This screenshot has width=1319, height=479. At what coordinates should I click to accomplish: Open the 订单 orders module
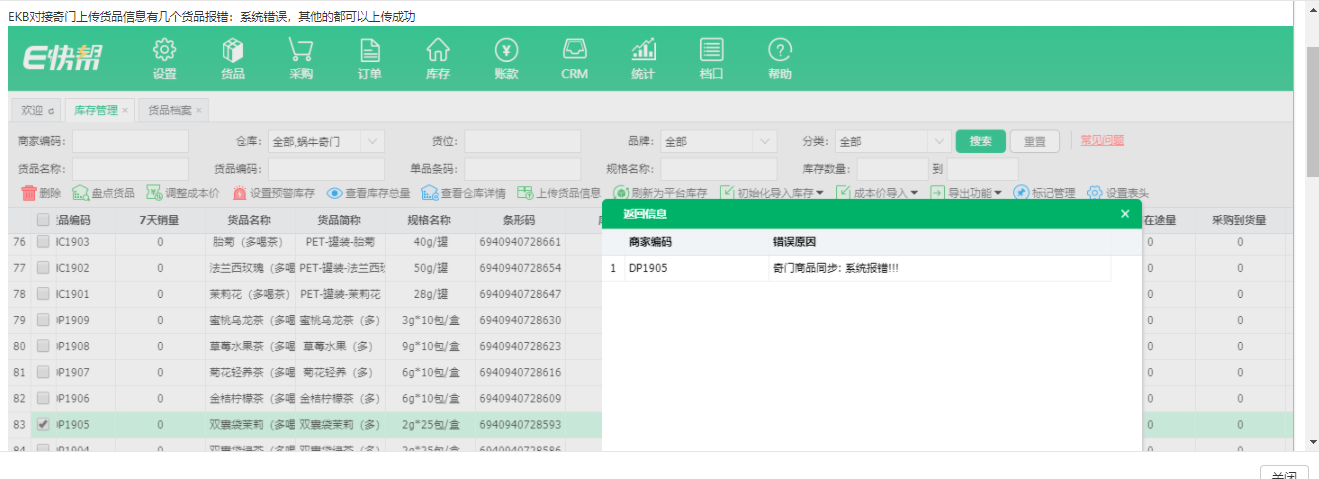pos(369,59)
